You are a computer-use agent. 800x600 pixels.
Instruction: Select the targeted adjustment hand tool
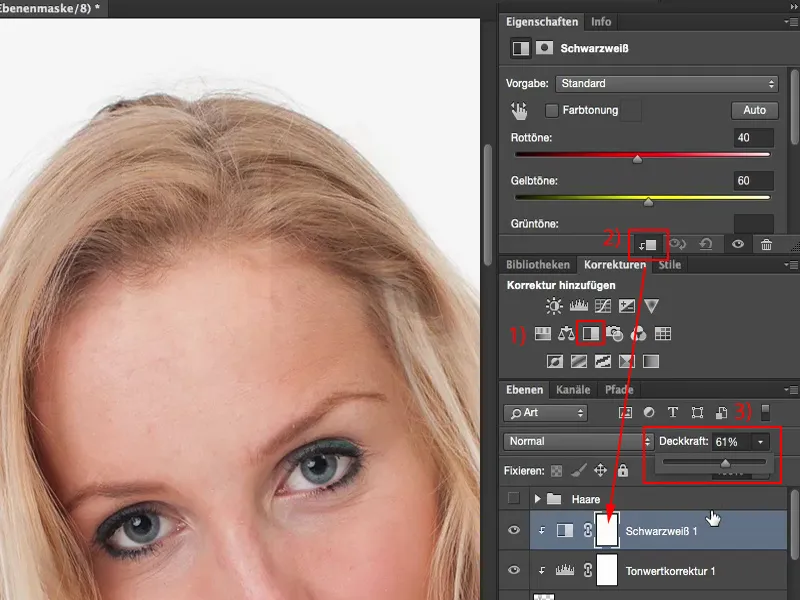coord(519,111)
